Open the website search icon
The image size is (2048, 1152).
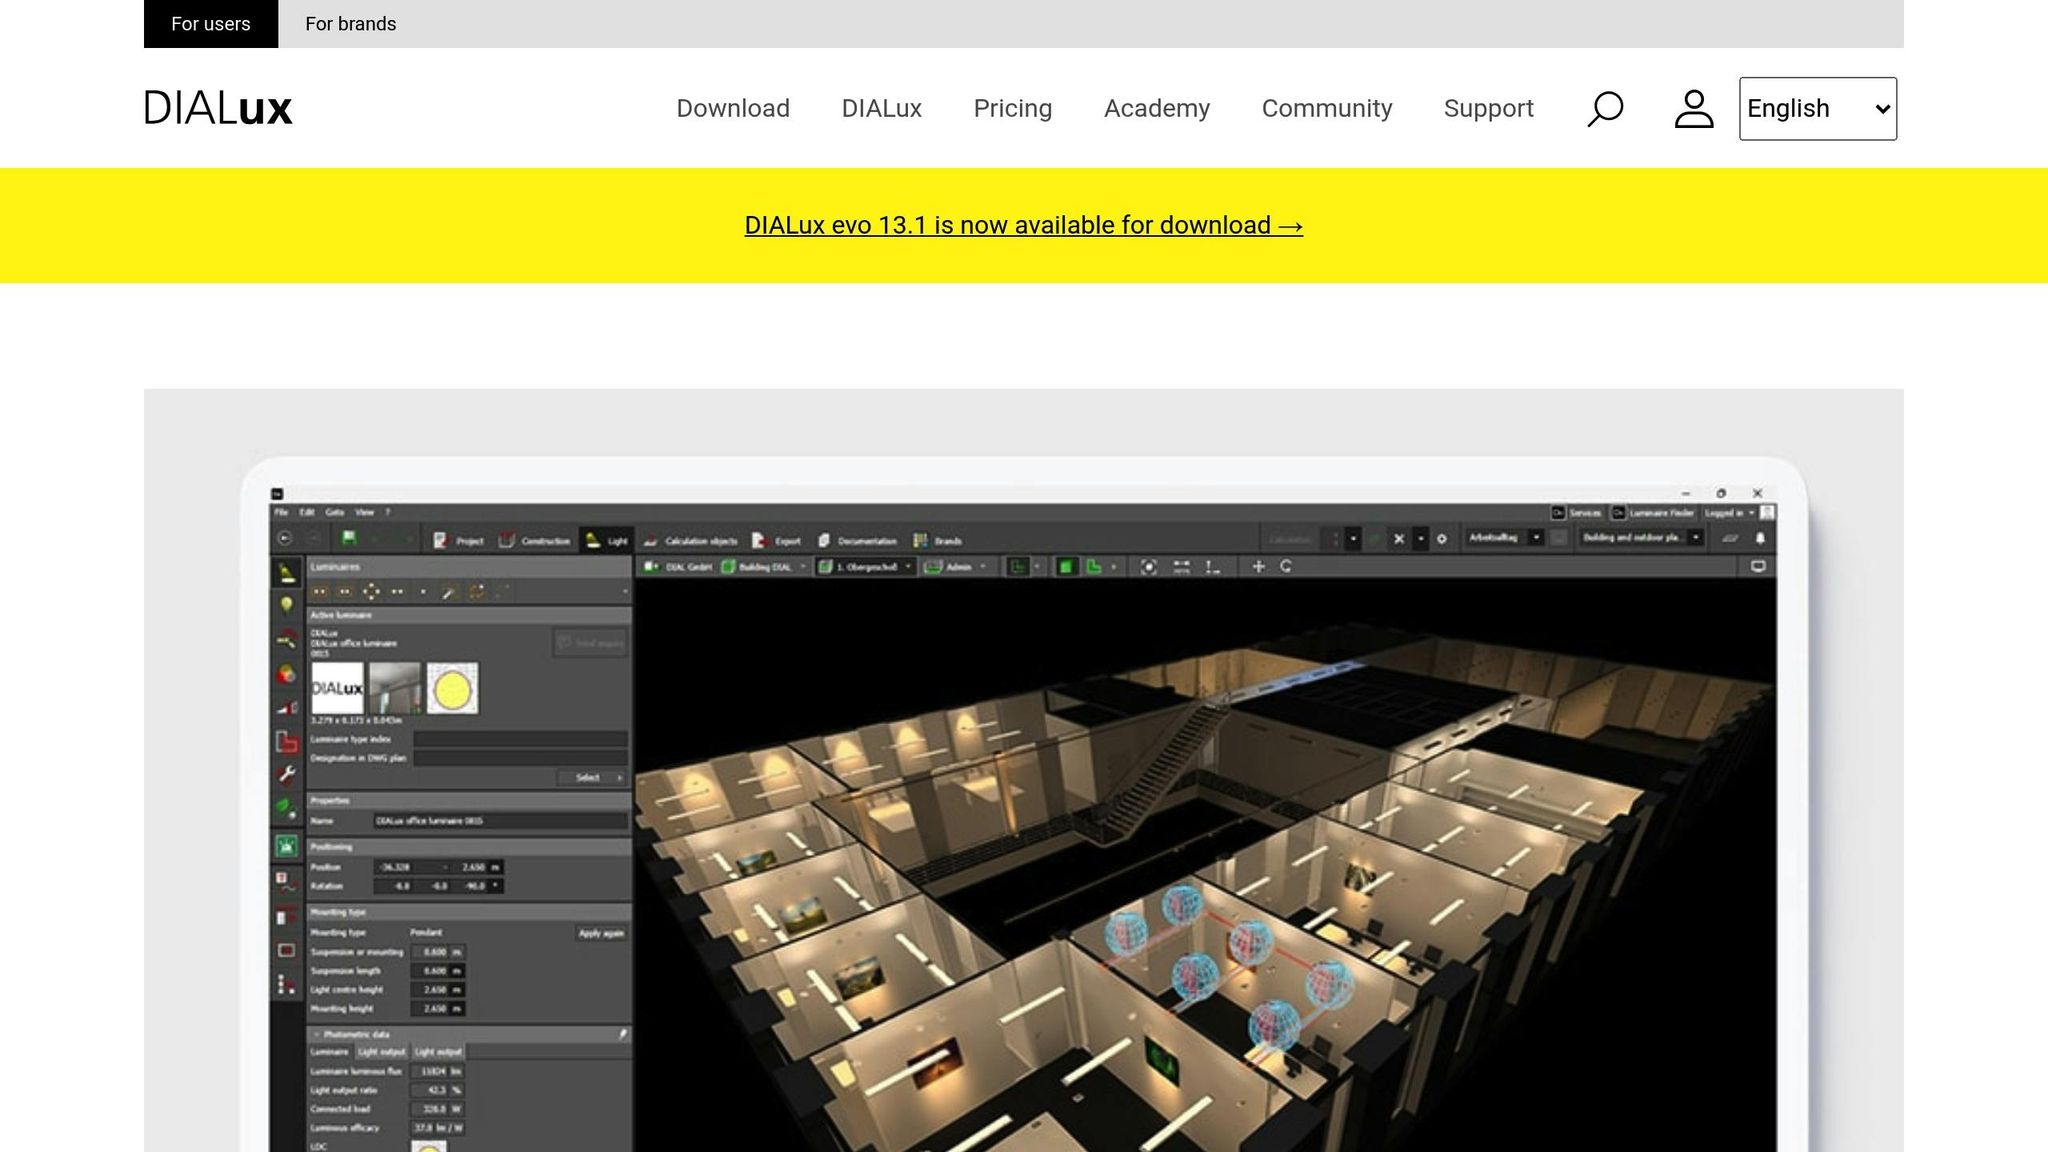pyautogui.click(x=1605, y=108)
